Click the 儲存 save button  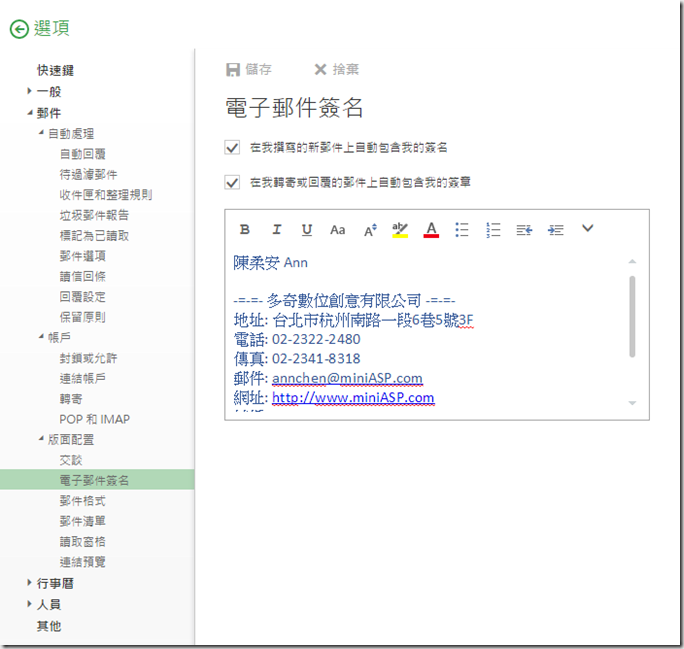click(x=249, y=70)
